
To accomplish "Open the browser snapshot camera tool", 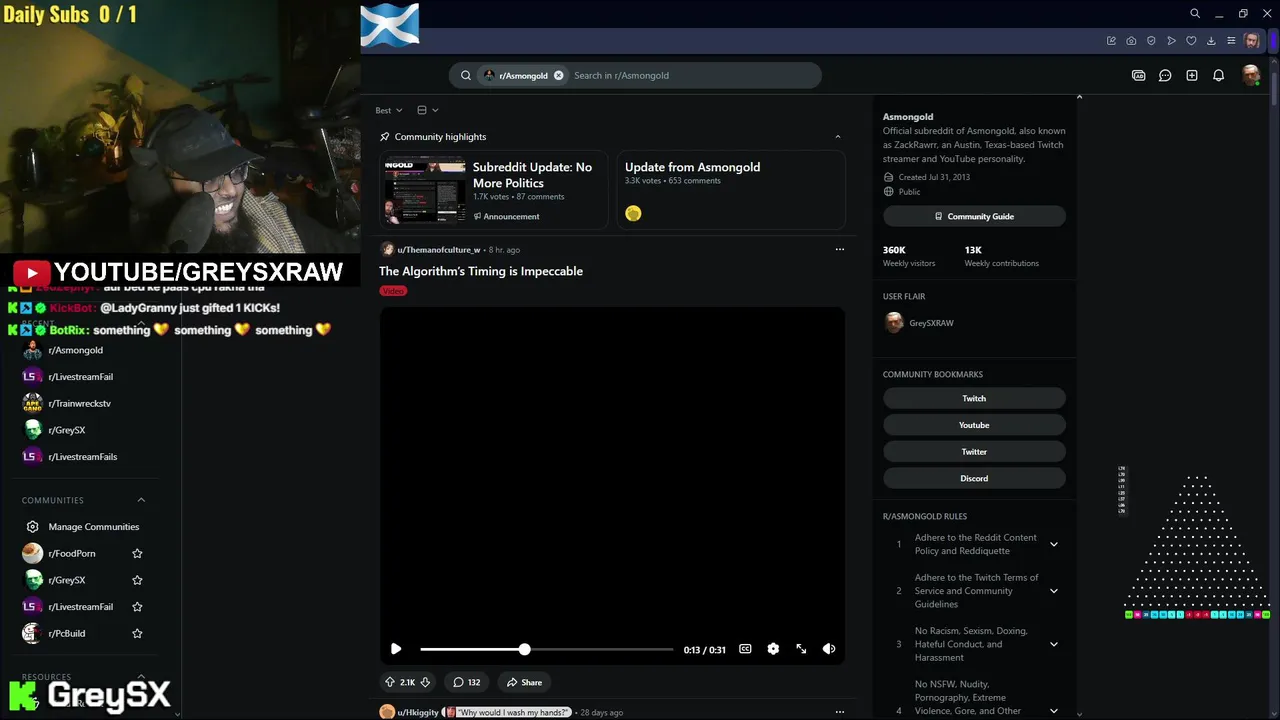I will pyautogui.click(x=1131, y=41).
